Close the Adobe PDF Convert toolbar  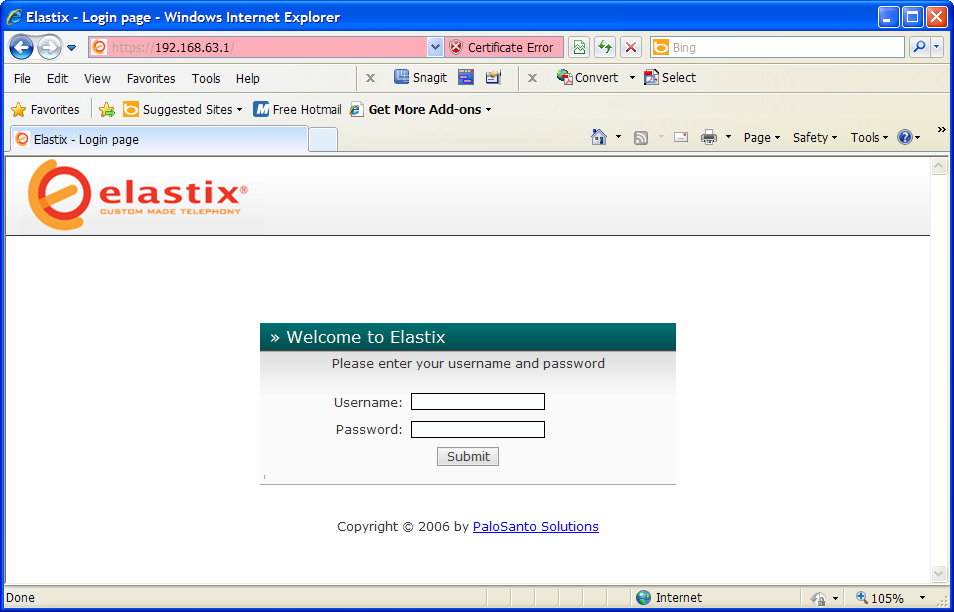tap(532, 78)
